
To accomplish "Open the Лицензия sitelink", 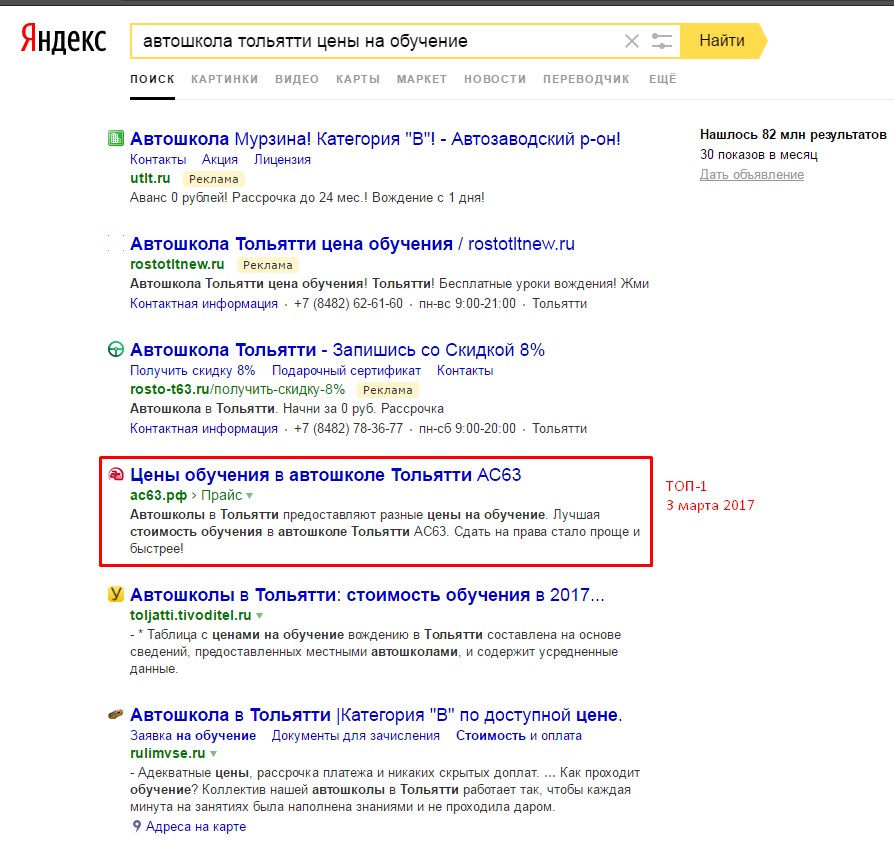I will pos(282,160).
